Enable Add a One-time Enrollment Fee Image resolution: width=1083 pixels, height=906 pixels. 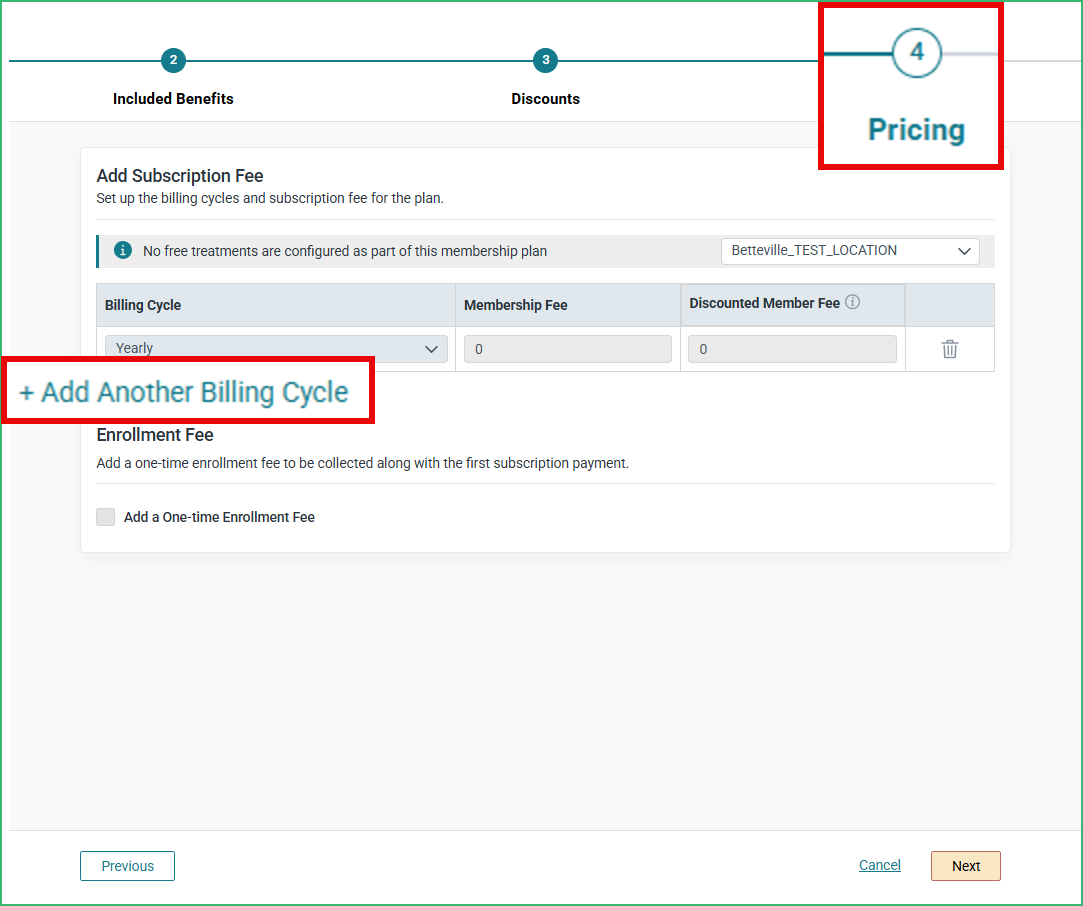105,516
